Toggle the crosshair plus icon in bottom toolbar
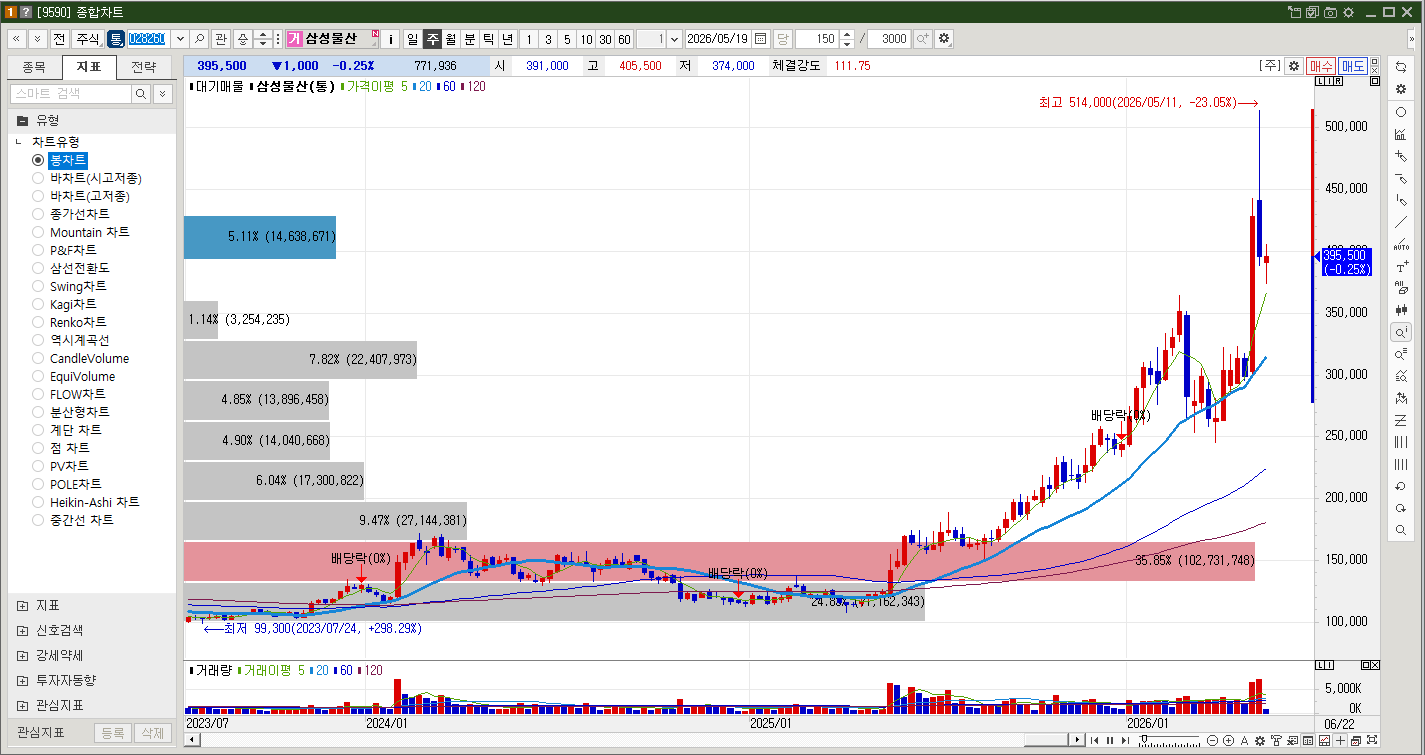Viewport: 1425px width, 755px height. click(1340, 740)
